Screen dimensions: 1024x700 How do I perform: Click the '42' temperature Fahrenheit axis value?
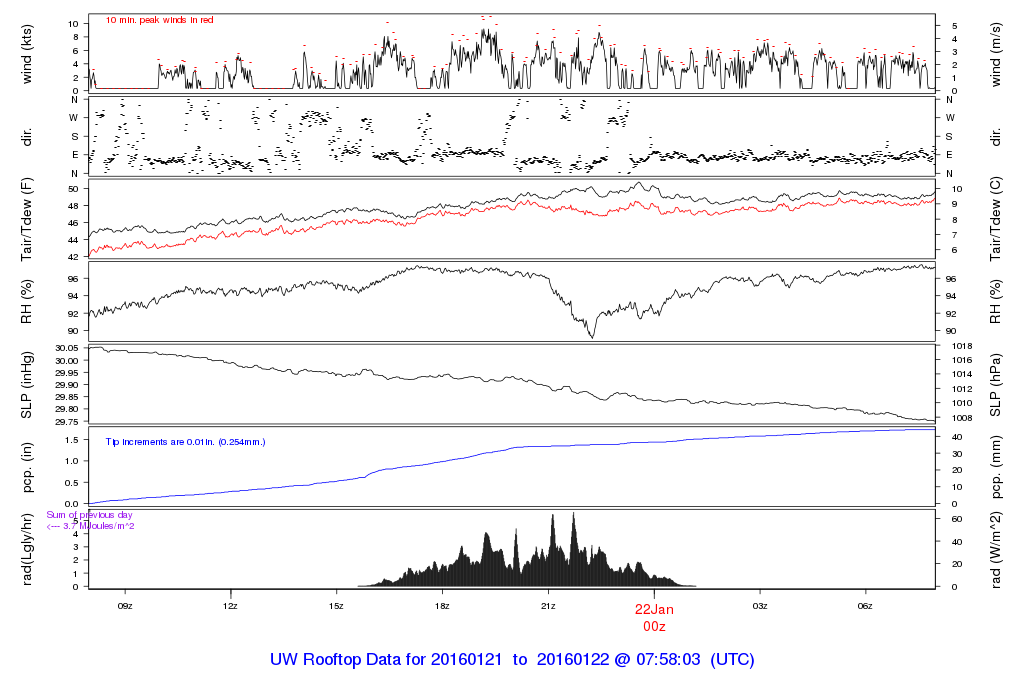click(74, 257)
